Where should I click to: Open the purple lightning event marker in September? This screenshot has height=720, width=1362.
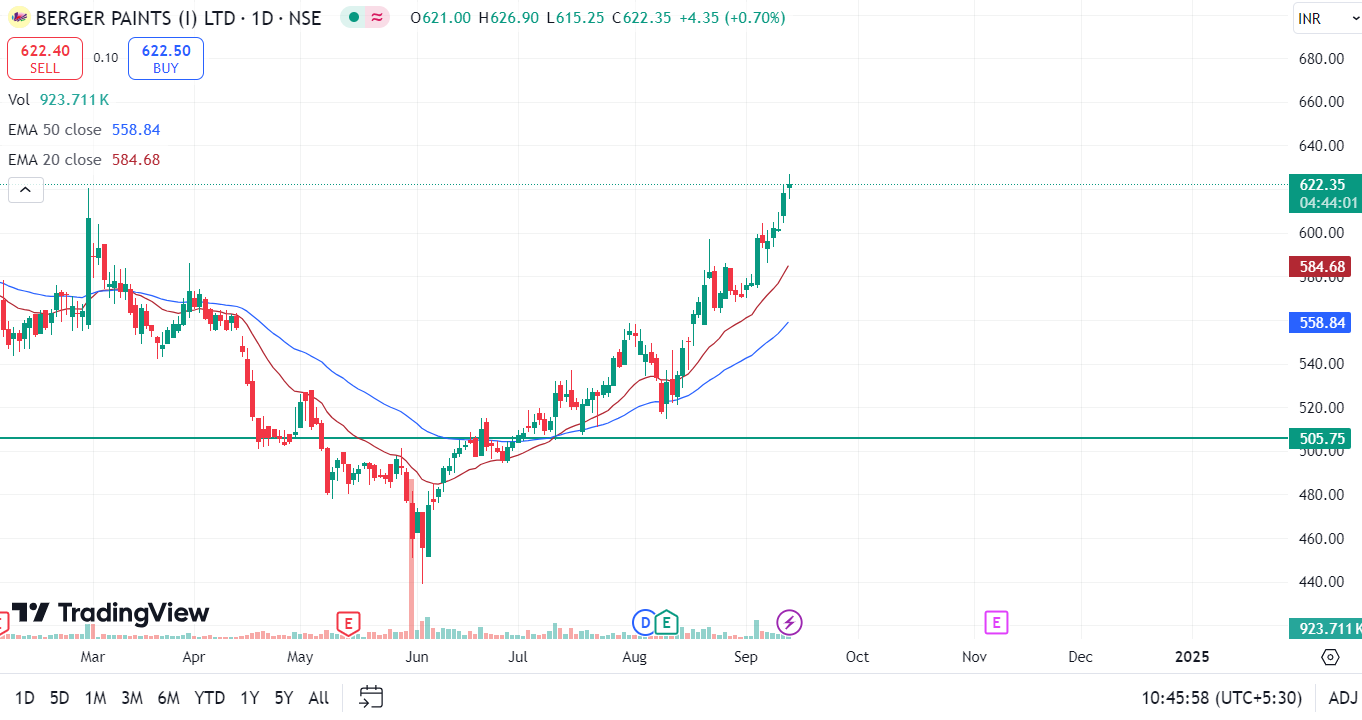789,623
